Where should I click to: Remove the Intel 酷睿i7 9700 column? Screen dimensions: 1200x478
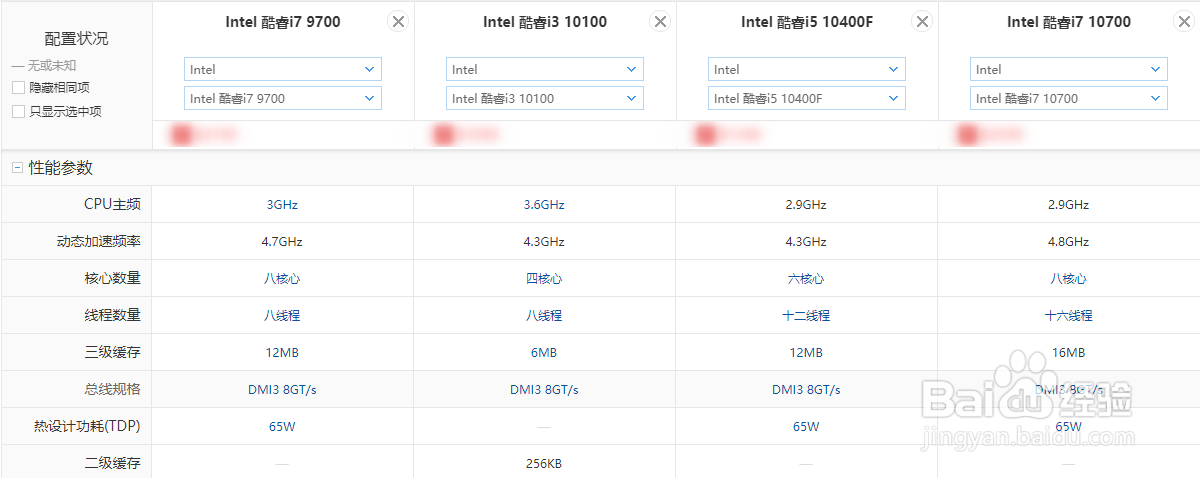(x=398, y=22)
